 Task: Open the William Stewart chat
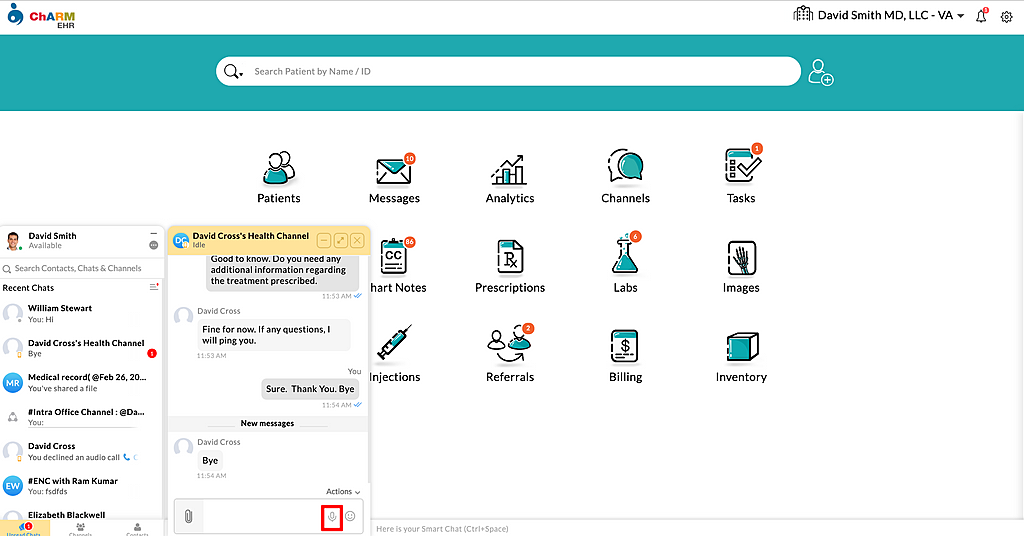(x=80, y=314)
